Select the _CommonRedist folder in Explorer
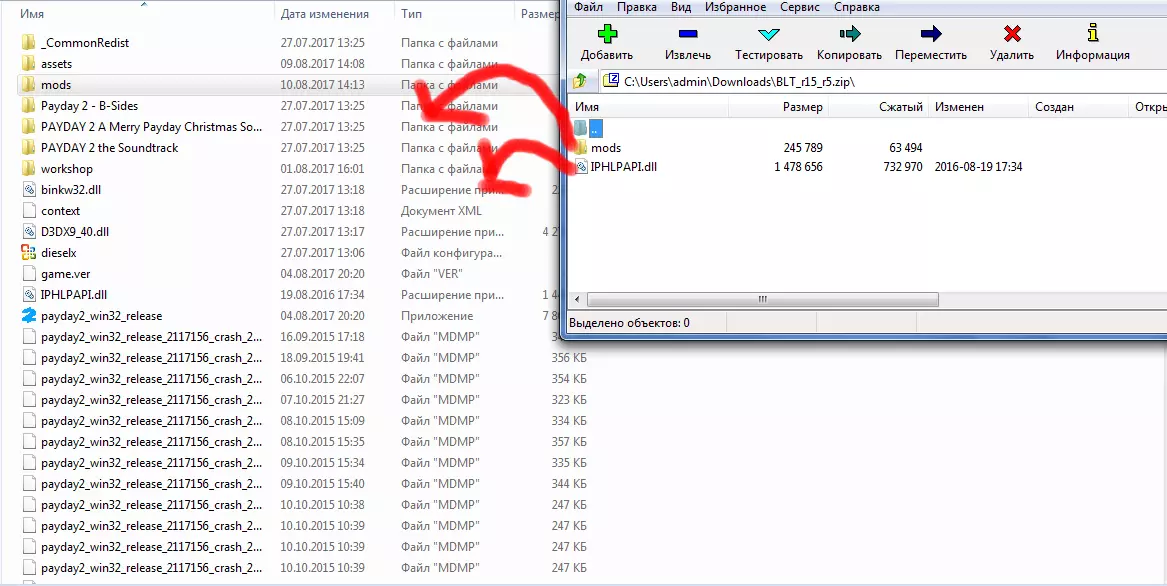1167x586 pixels. point(85,42)
